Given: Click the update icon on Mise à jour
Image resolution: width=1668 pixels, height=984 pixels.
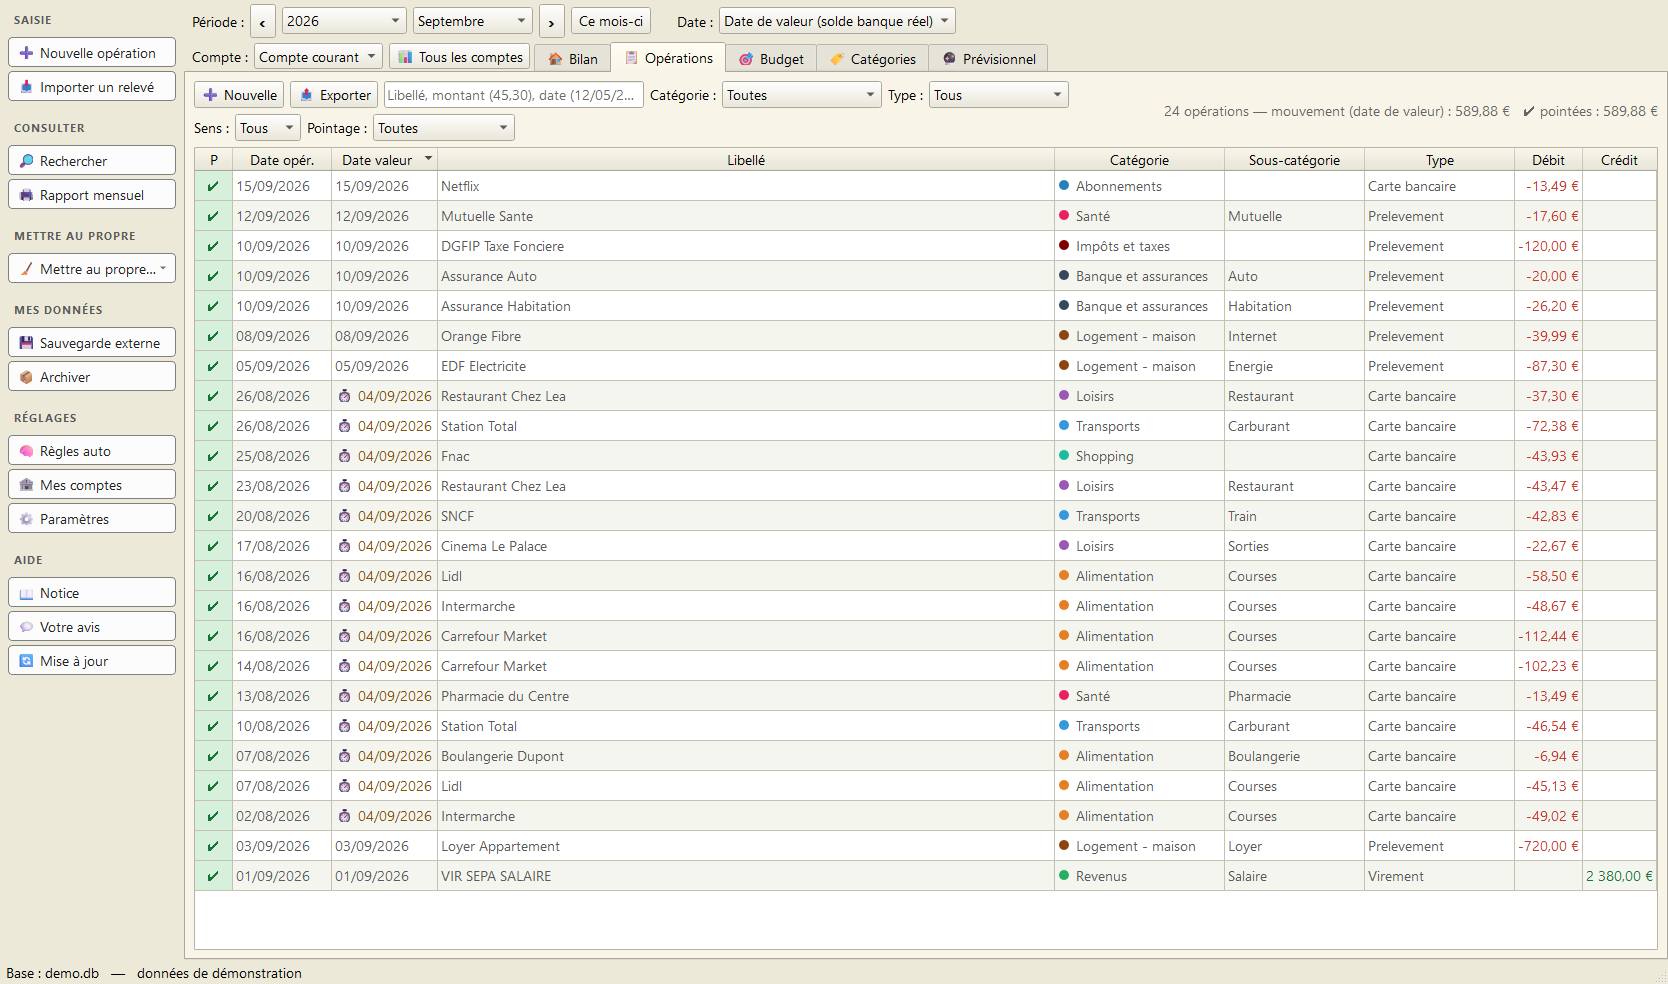Looking at the screenshot, I should point(26,661).
